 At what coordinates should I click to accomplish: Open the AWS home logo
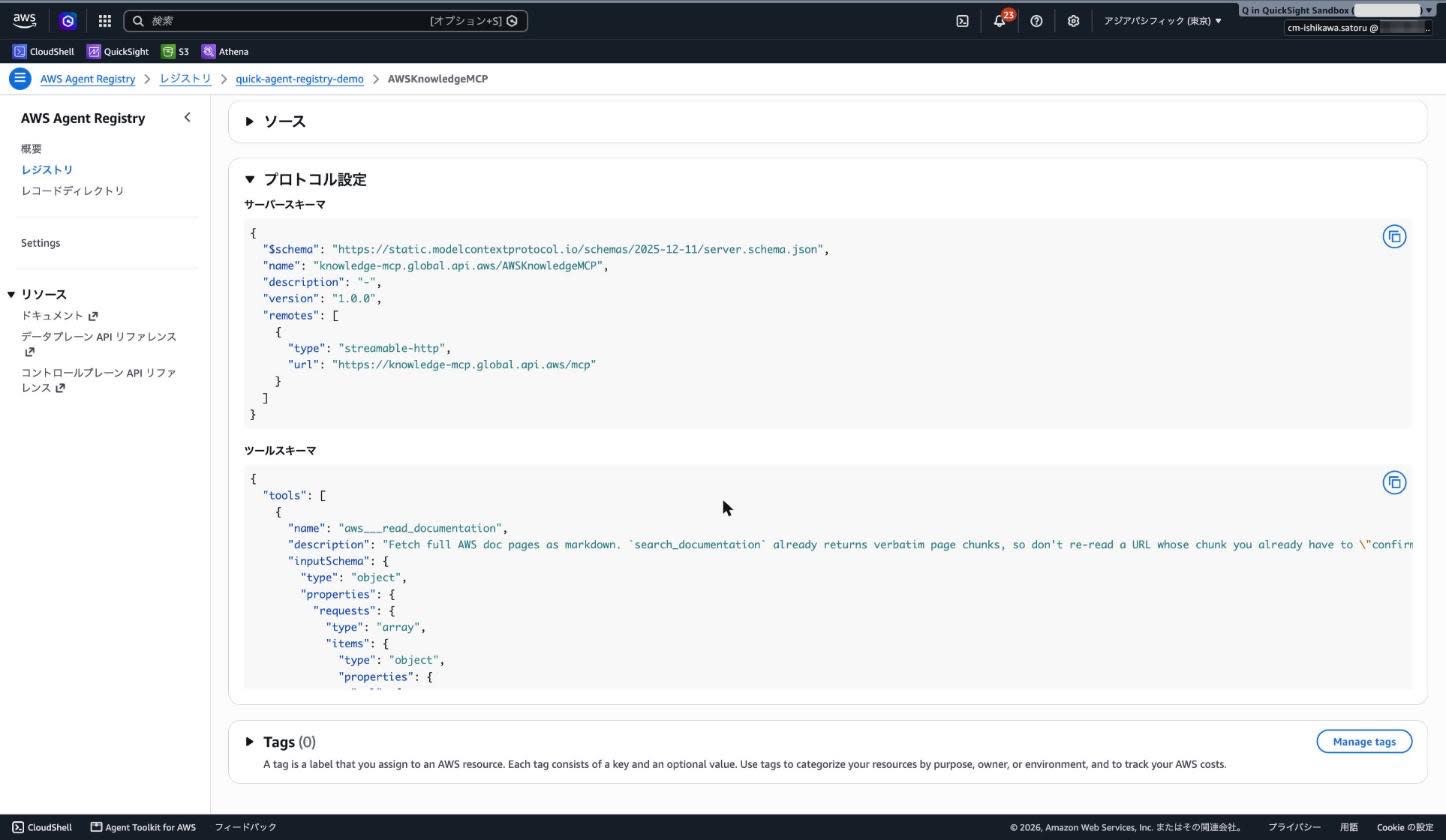point(24,20)
